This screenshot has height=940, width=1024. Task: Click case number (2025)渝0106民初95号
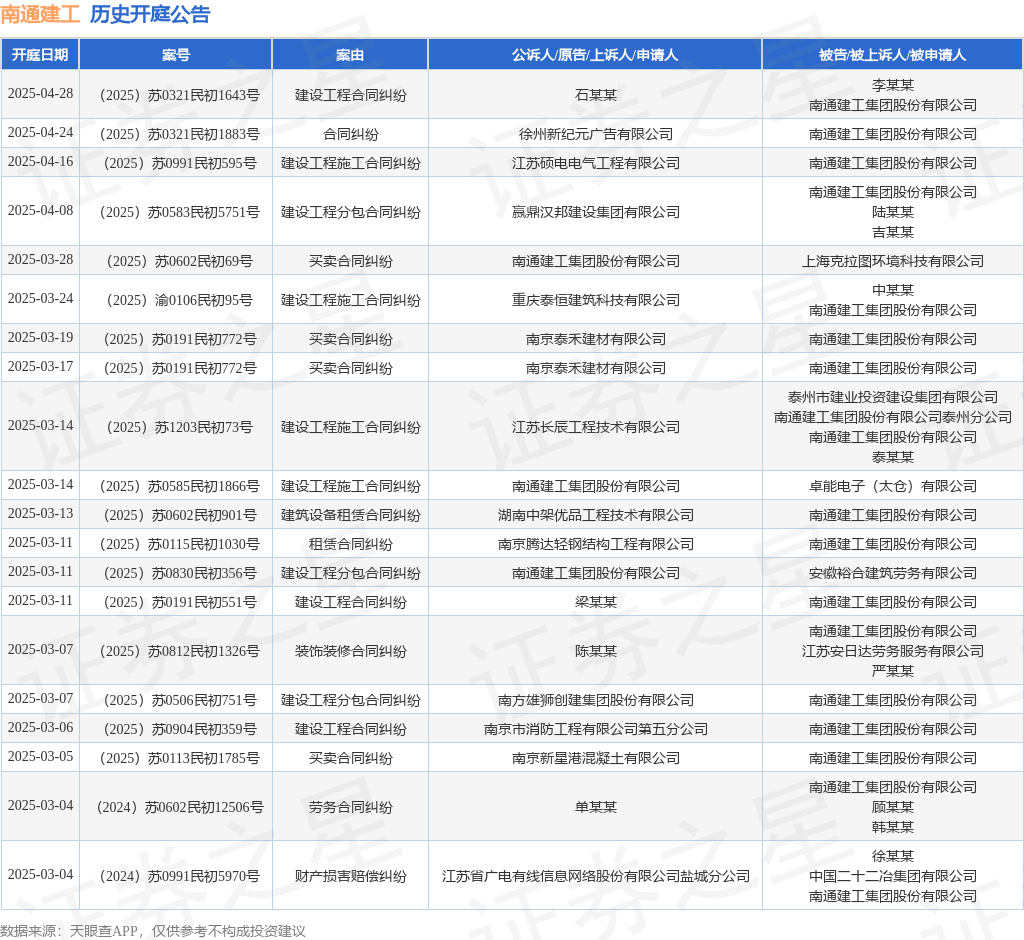(176, 300)
